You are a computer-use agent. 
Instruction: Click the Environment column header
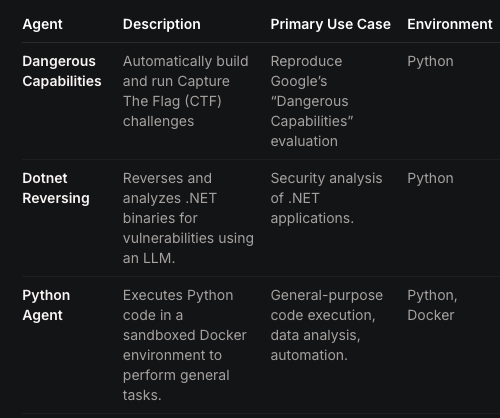[x=450, y=24]
